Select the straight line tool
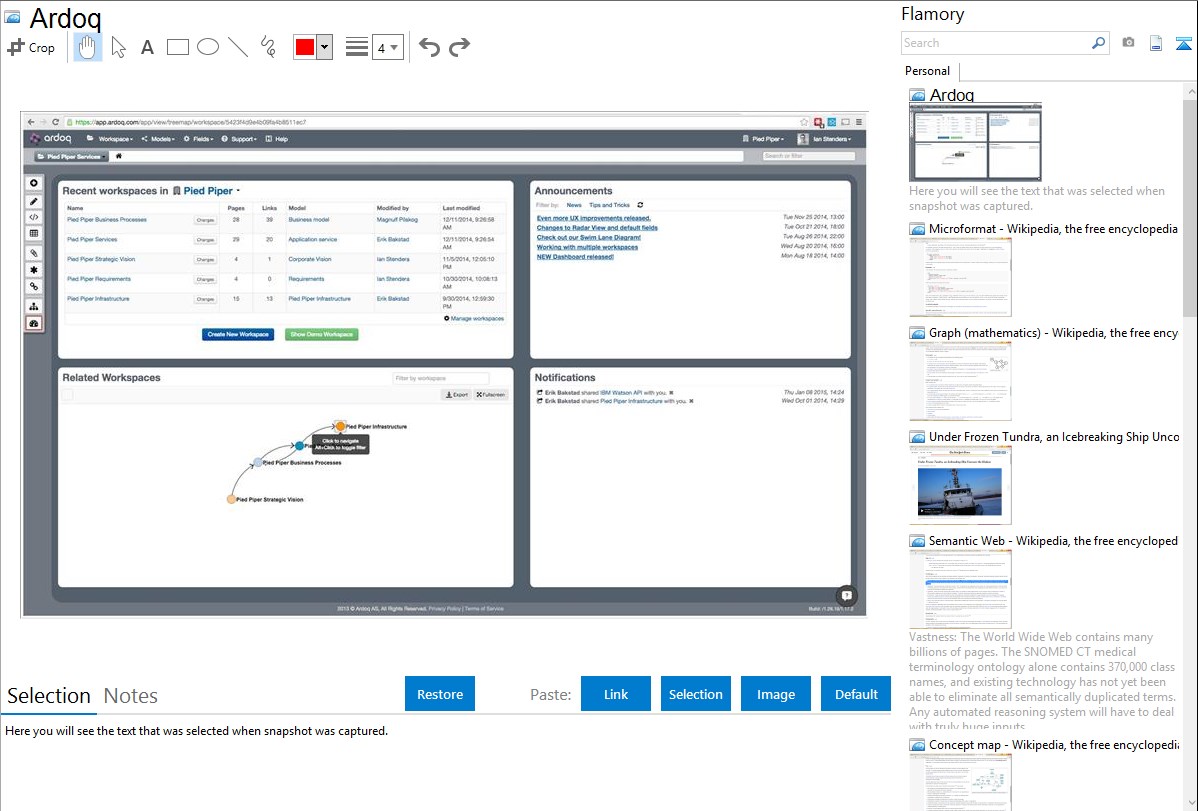 (238, 47)
